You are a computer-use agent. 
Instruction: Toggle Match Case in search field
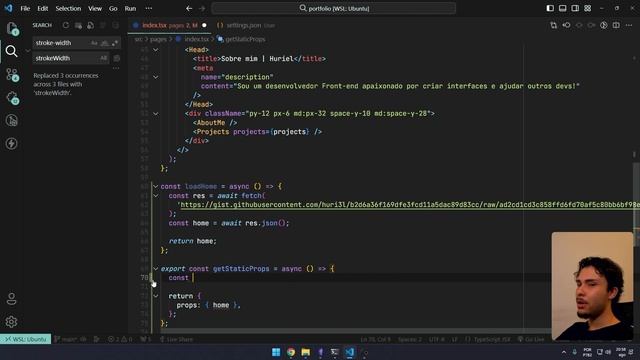coord(94,43)
